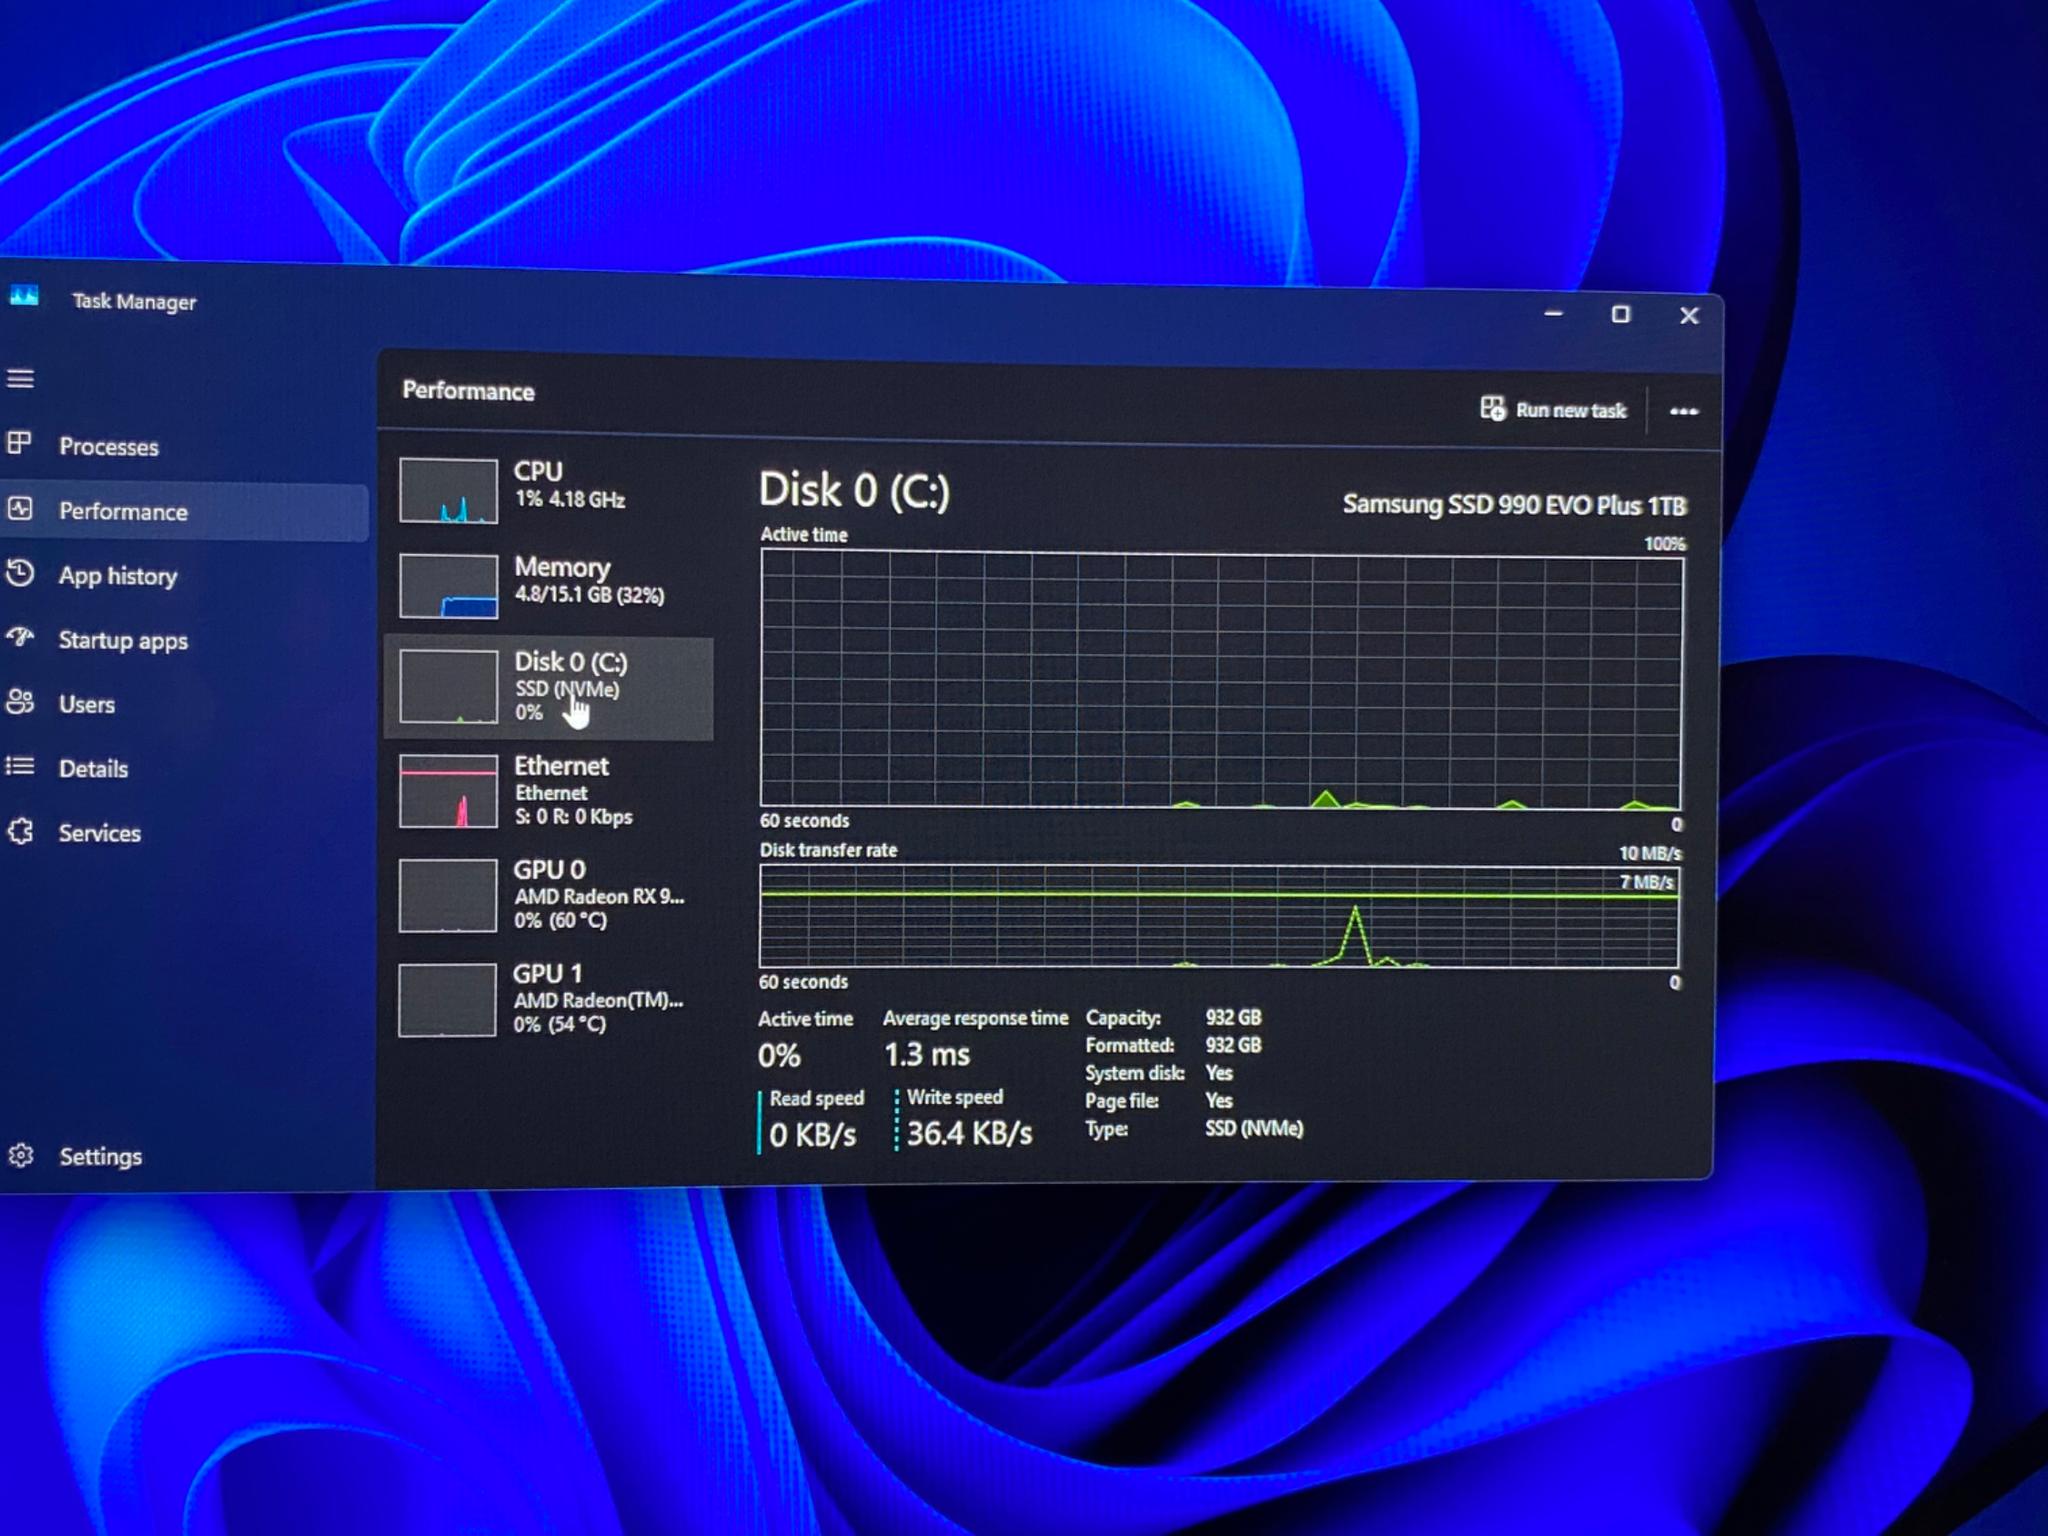The width and height of the screenshot is (2048, 1536).
Task: Open the Settings gear icon
Action: click(21, 1156)
